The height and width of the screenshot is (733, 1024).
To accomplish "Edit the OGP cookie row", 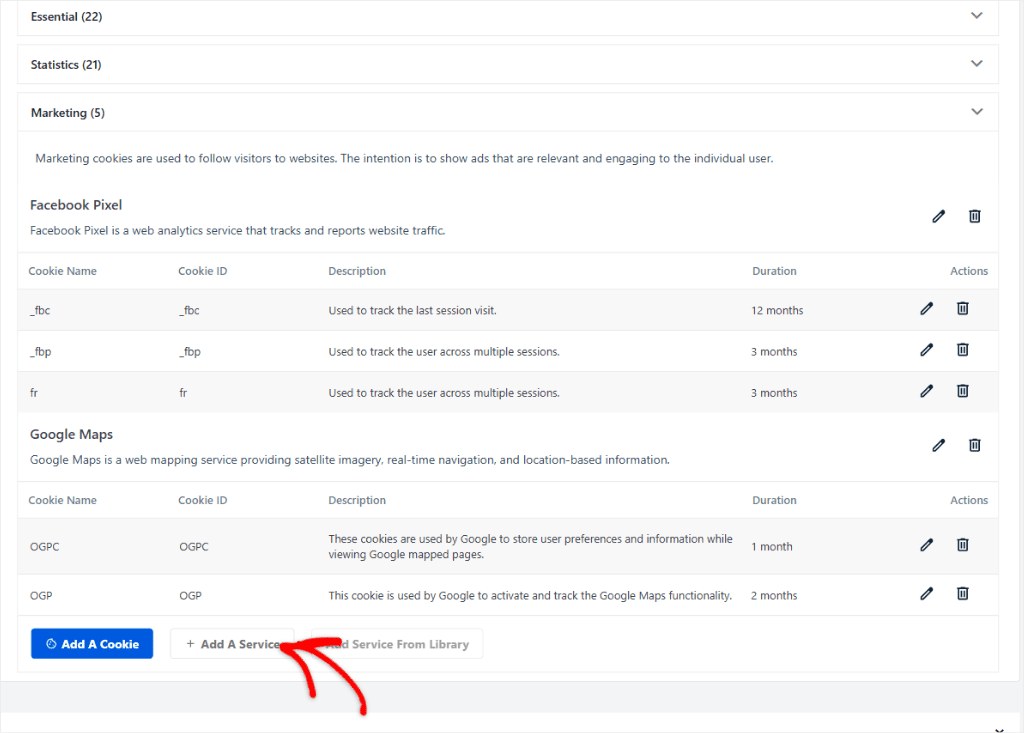I will [x=927, y=594].
